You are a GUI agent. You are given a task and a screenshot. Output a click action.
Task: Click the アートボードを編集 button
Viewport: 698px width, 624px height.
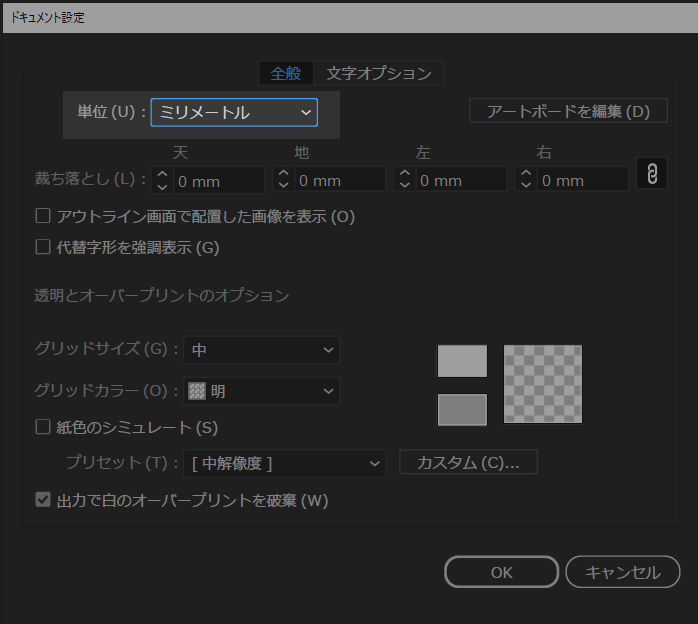pyautogui.click(x=567, y=111)
